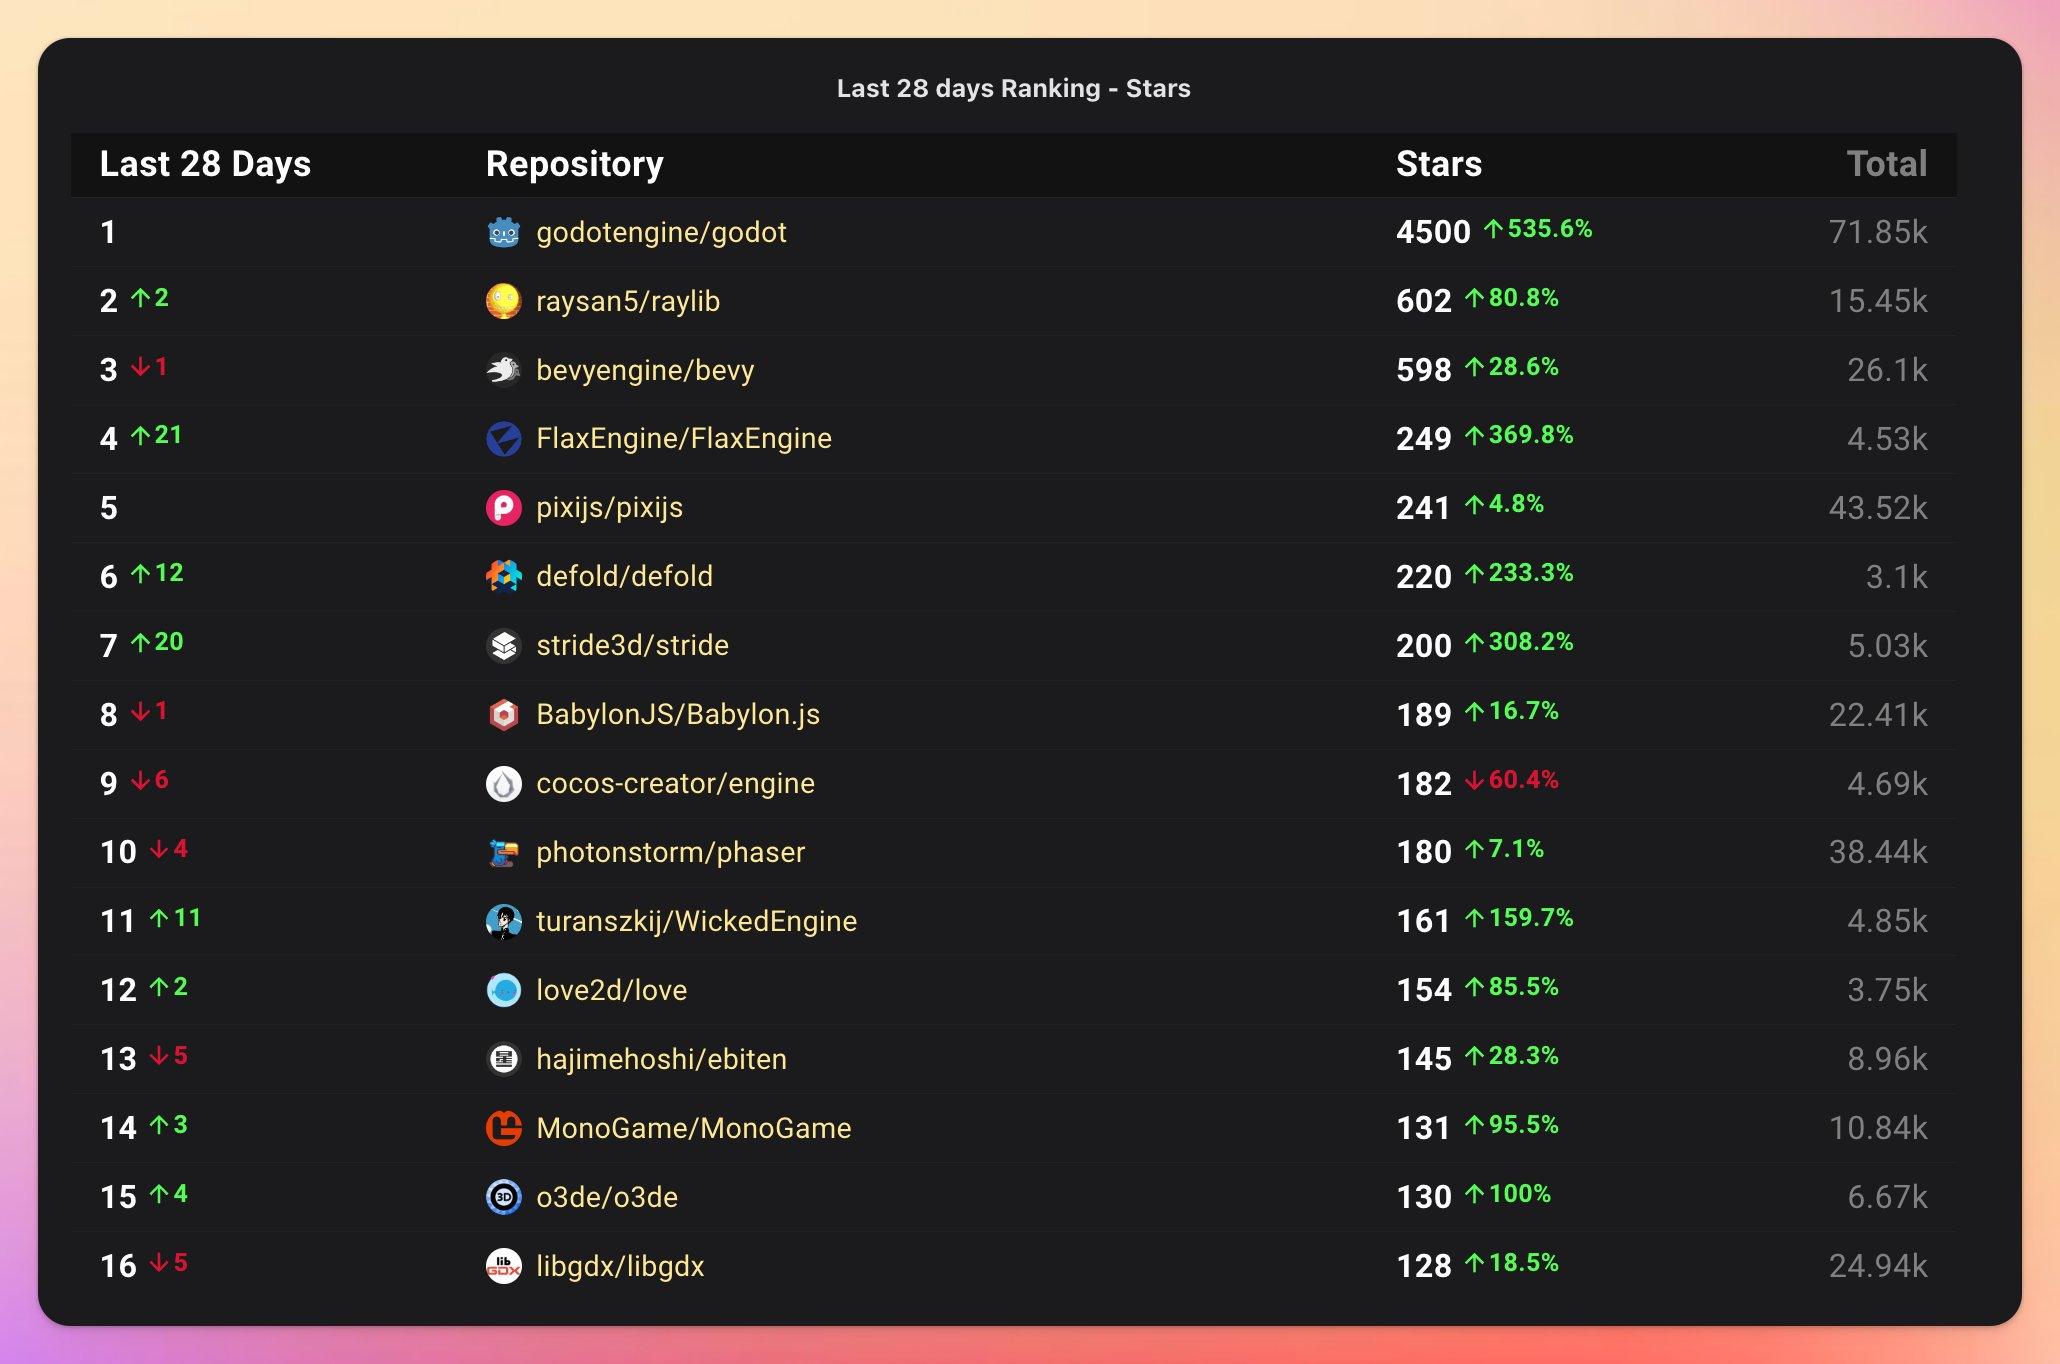This screenshot has width=2060, height=1364.
Task: Click the Last 28 Days column header
Action: coord(205,164)
